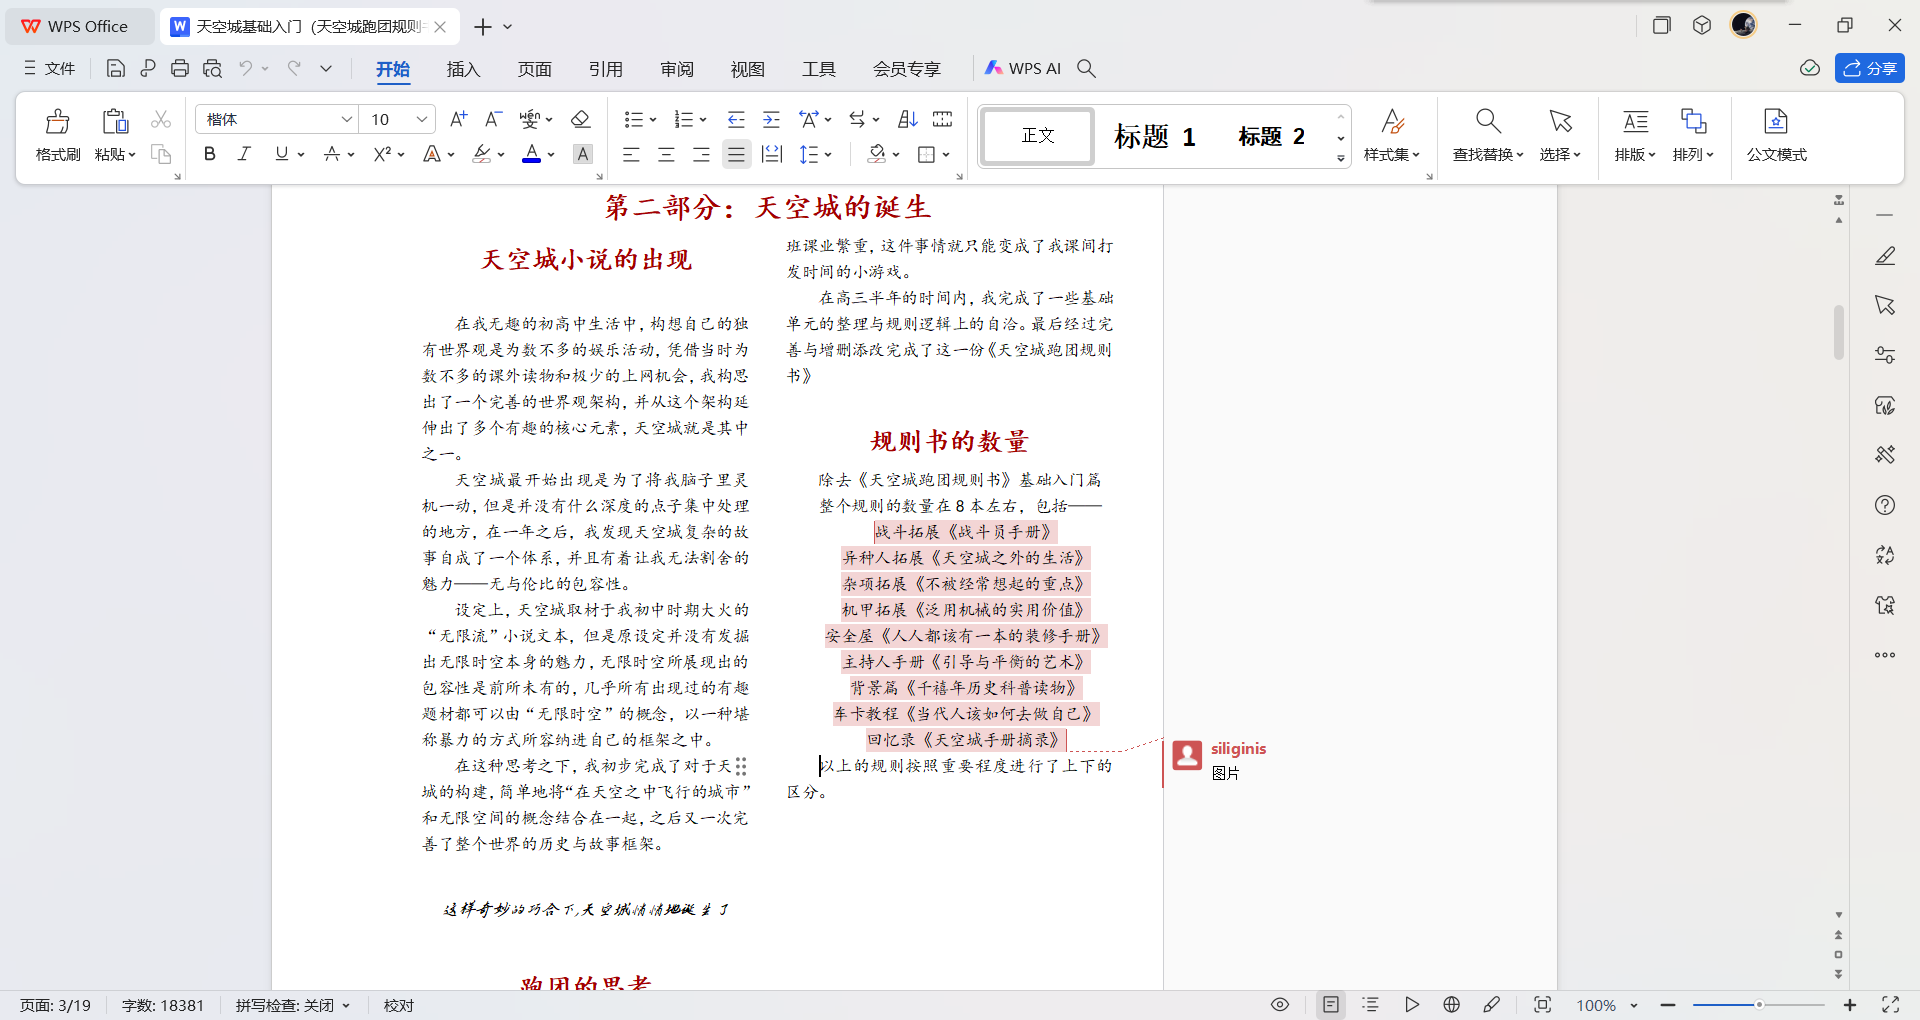Click the vertical scrollbar thumb
The image size is (1920, 1020).
tap(1838, 332)
